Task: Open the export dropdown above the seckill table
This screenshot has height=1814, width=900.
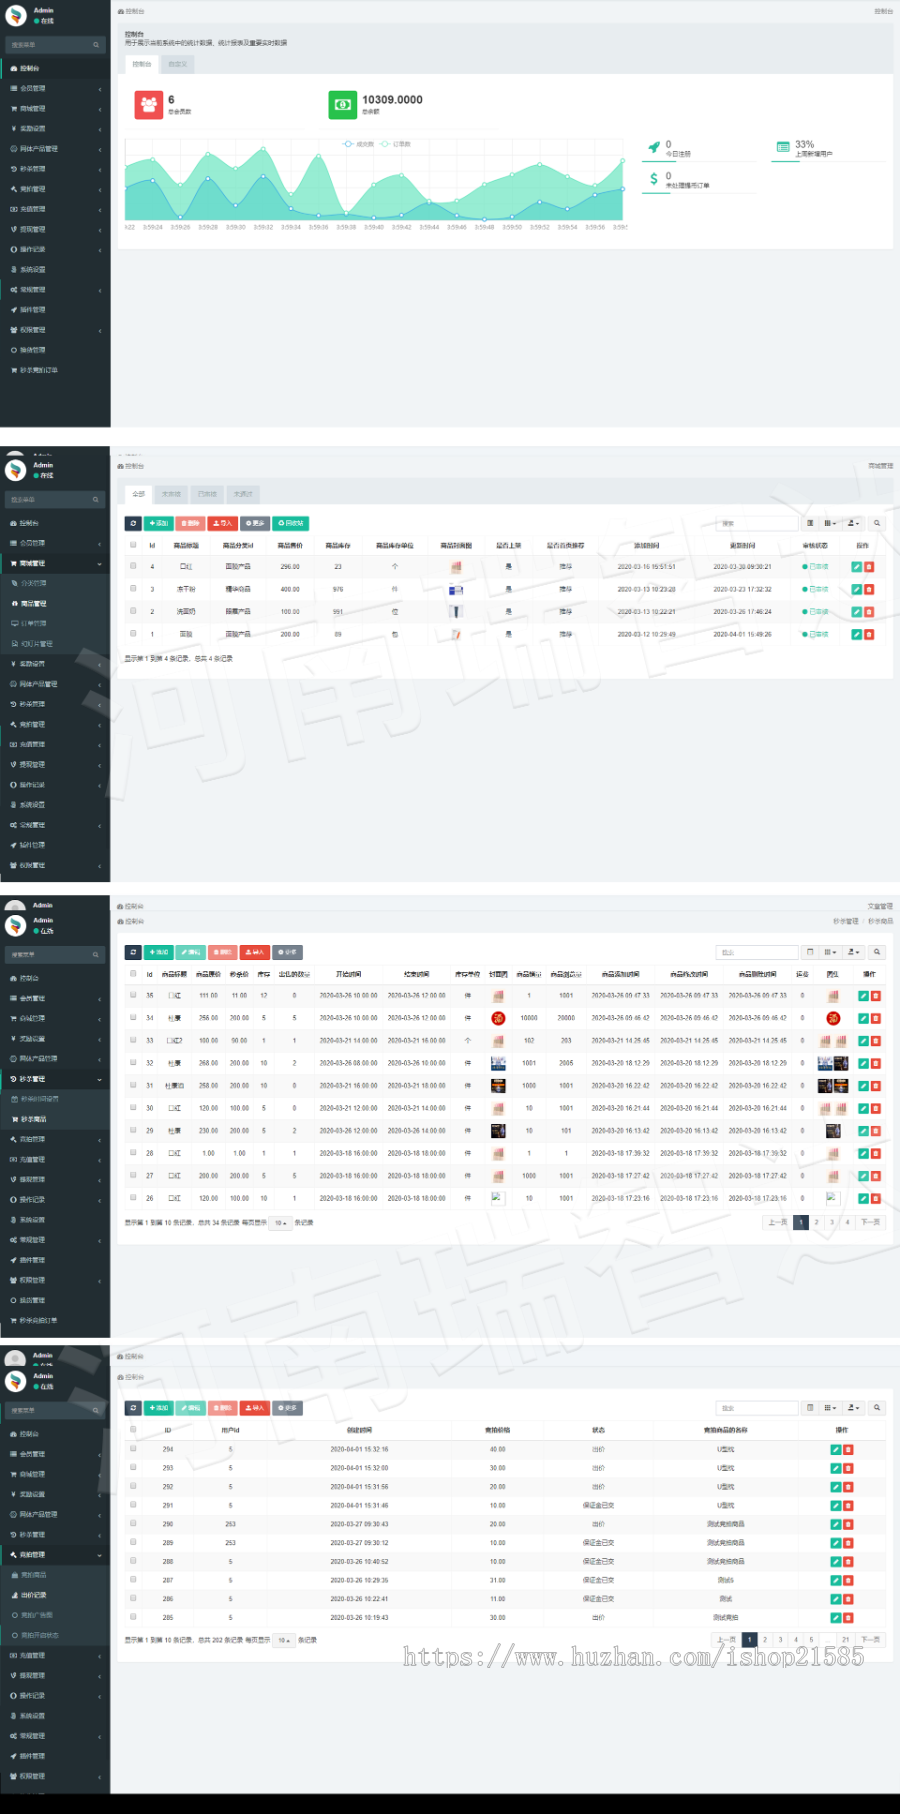Action: pos(853,952)
